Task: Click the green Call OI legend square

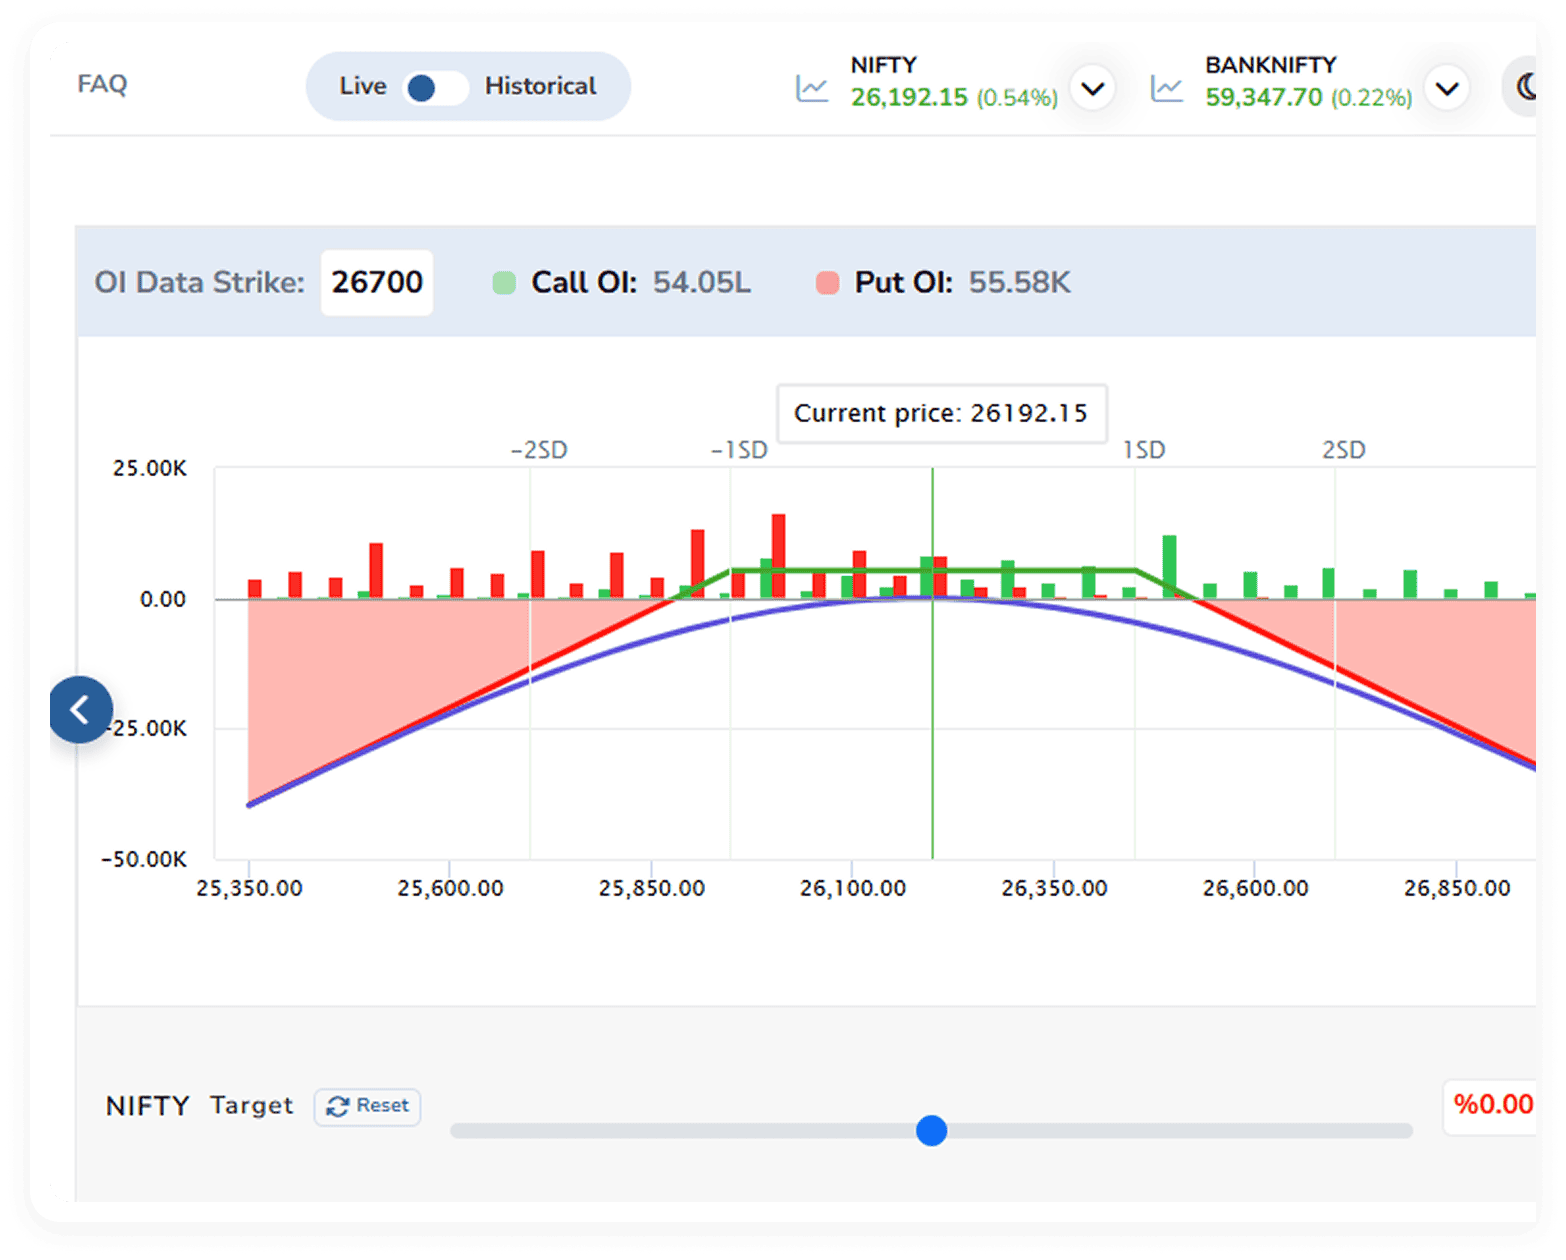Action: 504,283
